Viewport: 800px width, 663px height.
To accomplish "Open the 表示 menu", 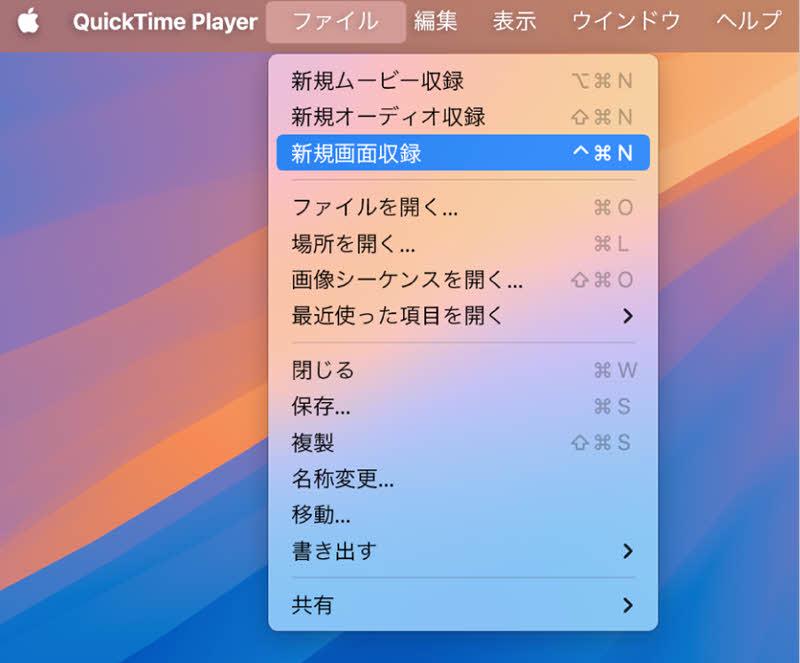I will pyautogui.click(x=514, y=22).
